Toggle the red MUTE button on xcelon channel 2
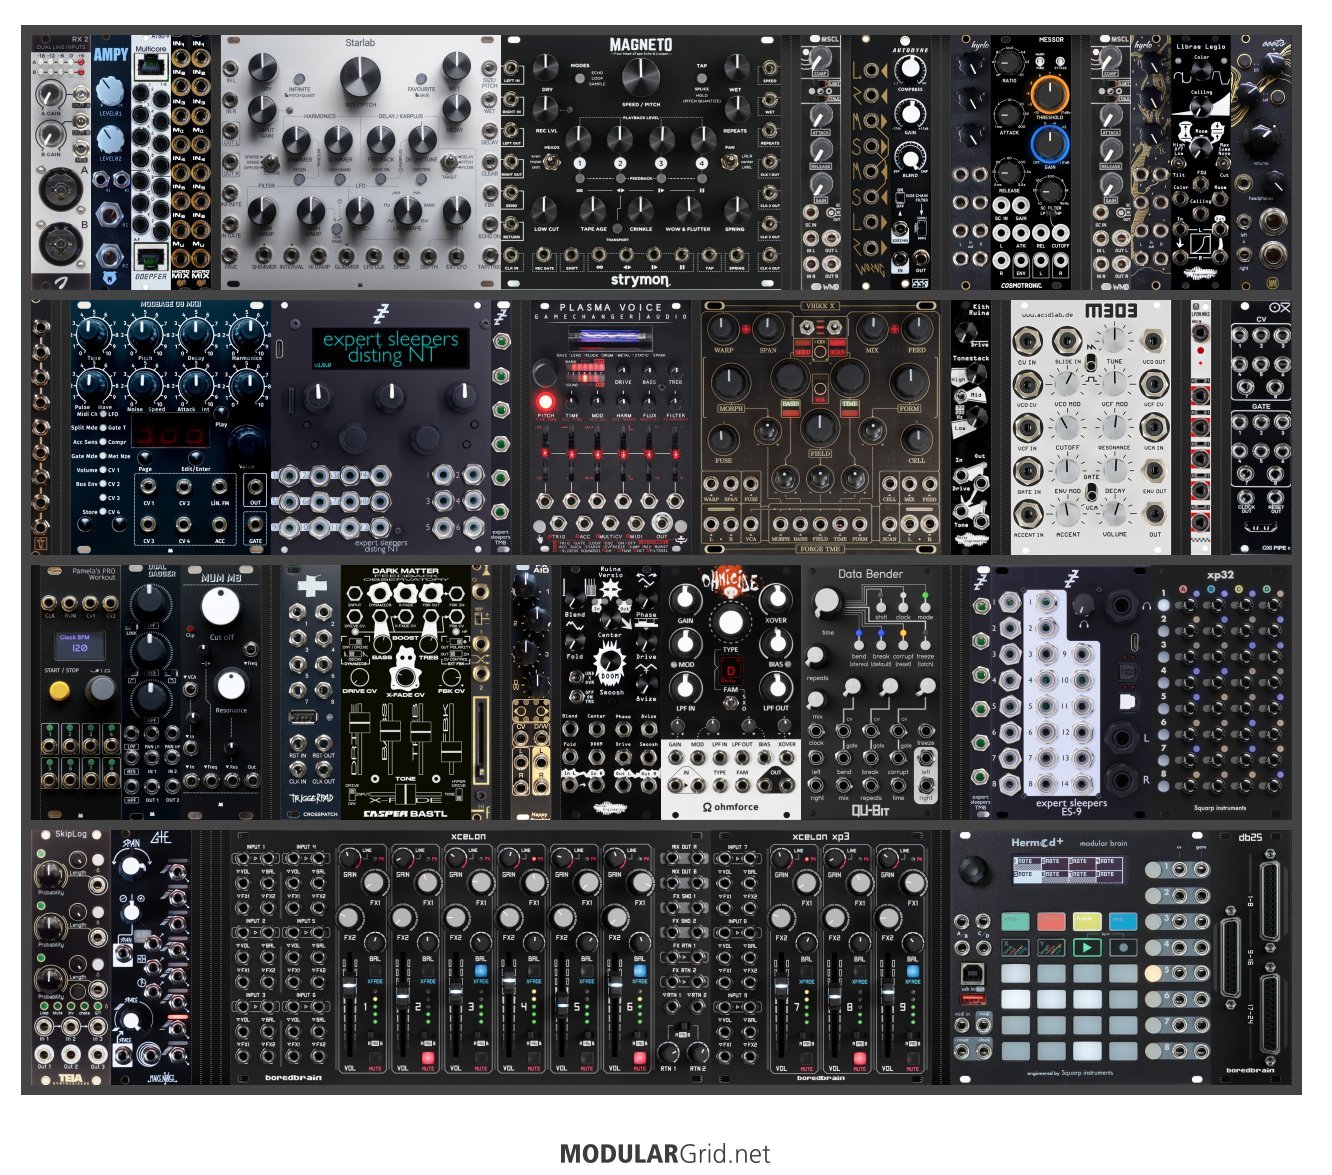 coord(428,1058)
